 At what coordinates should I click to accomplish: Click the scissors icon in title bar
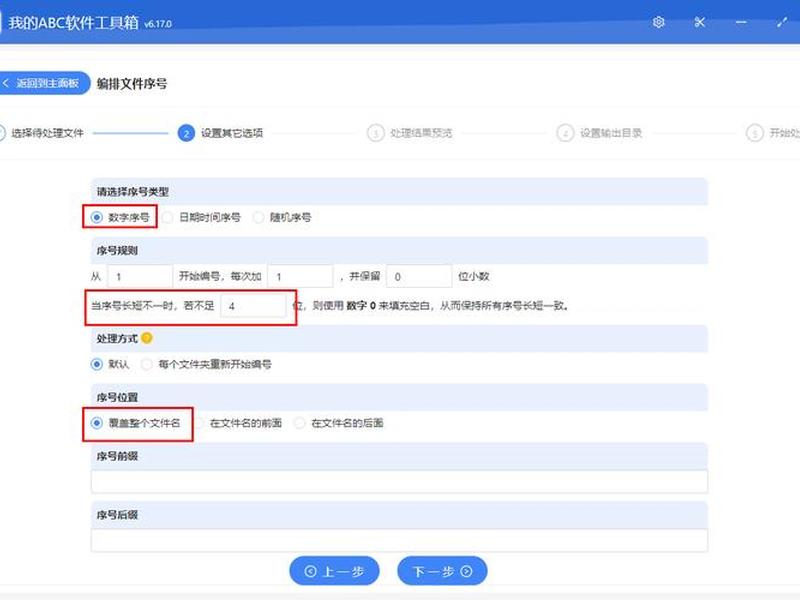pos(699,22)
